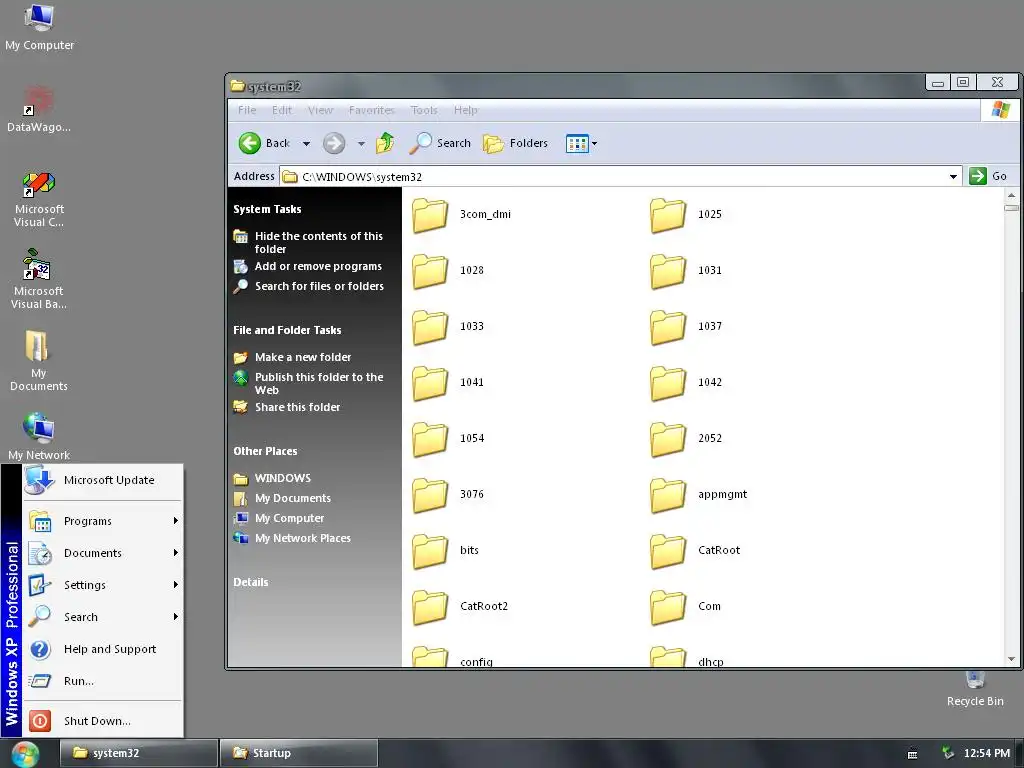
Task: Click the Start orb button
Action: click(25, 754)
